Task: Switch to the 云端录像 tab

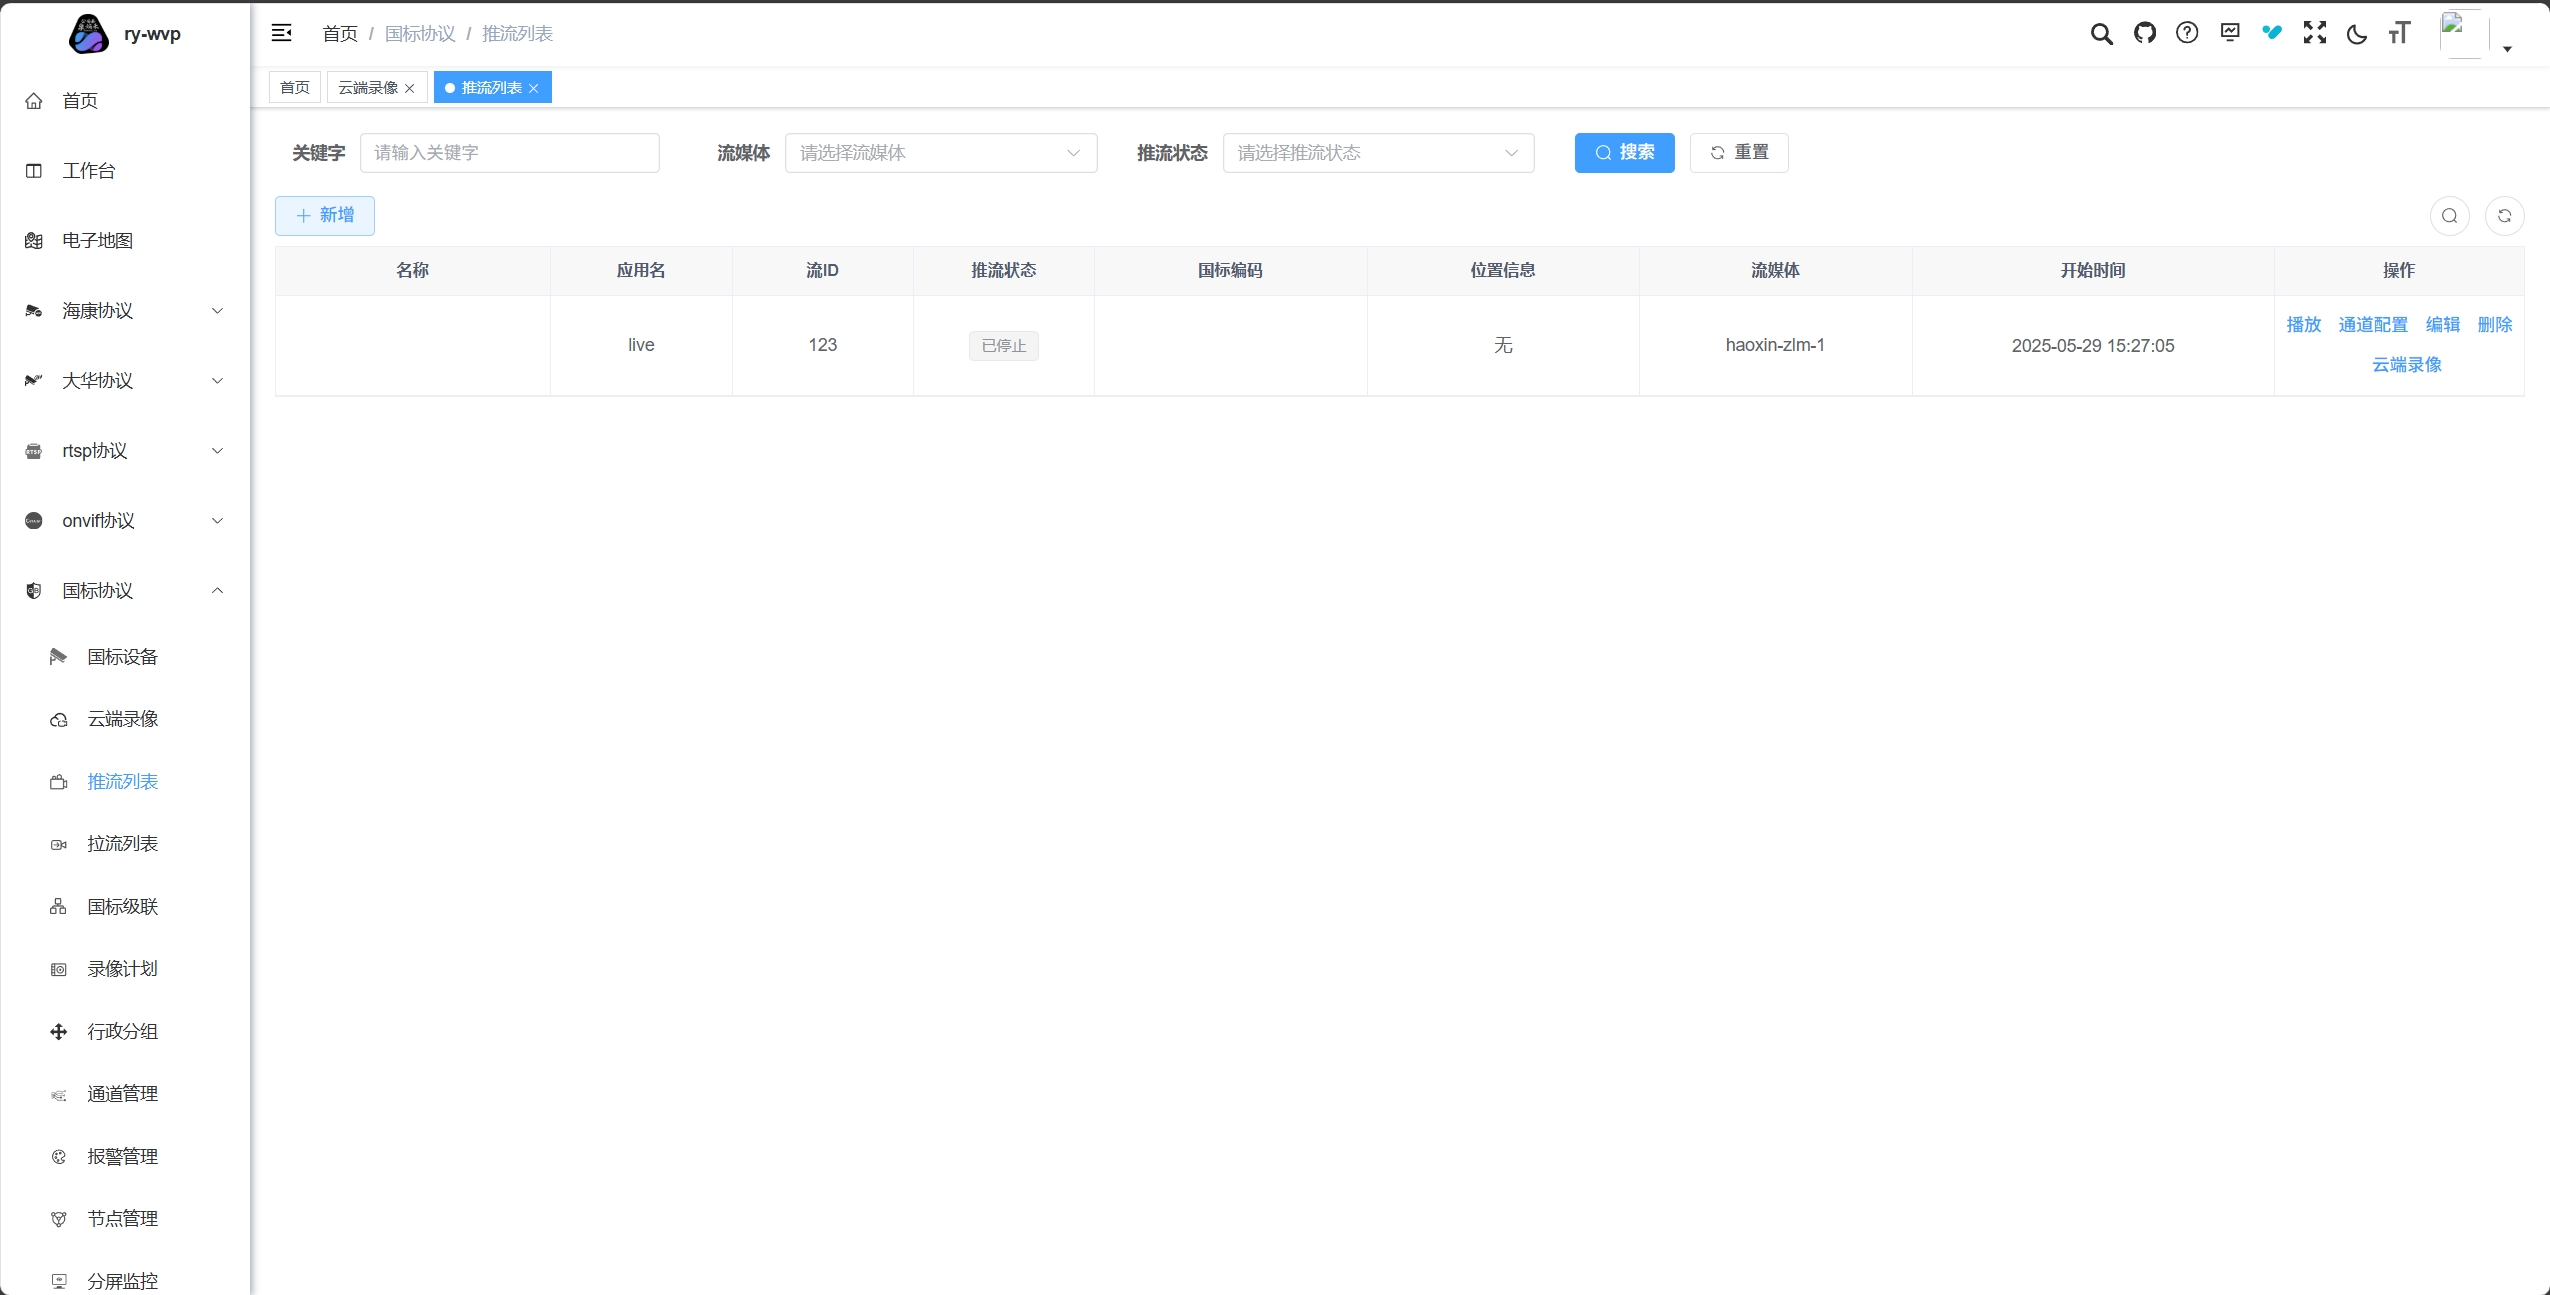Action: point(368,88)
